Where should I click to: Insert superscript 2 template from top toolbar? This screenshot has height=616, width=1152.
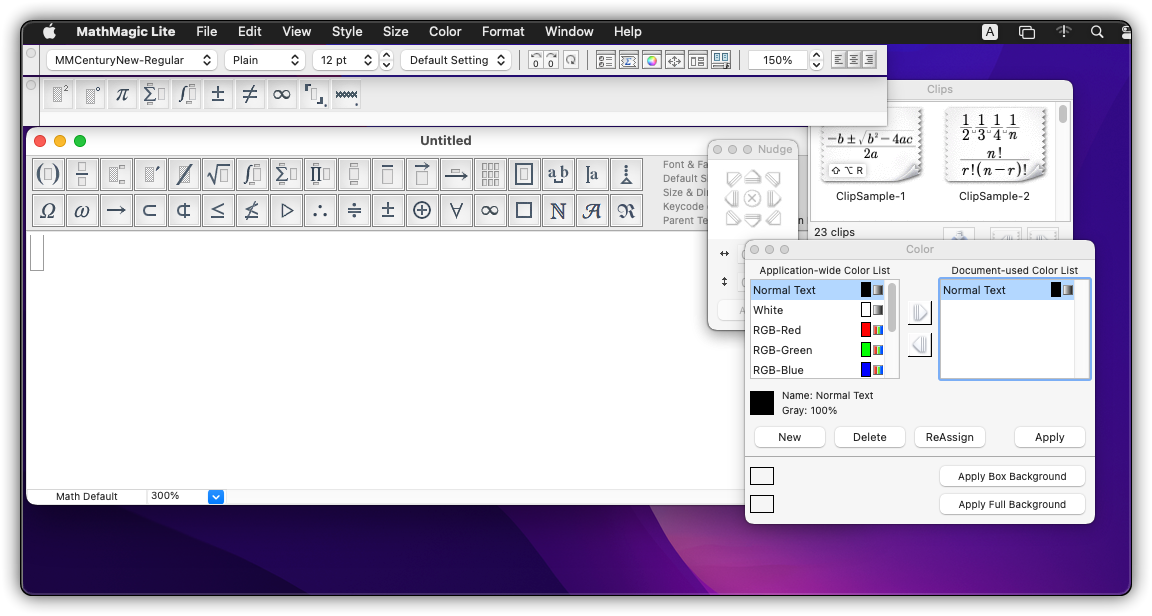[58, 95]
